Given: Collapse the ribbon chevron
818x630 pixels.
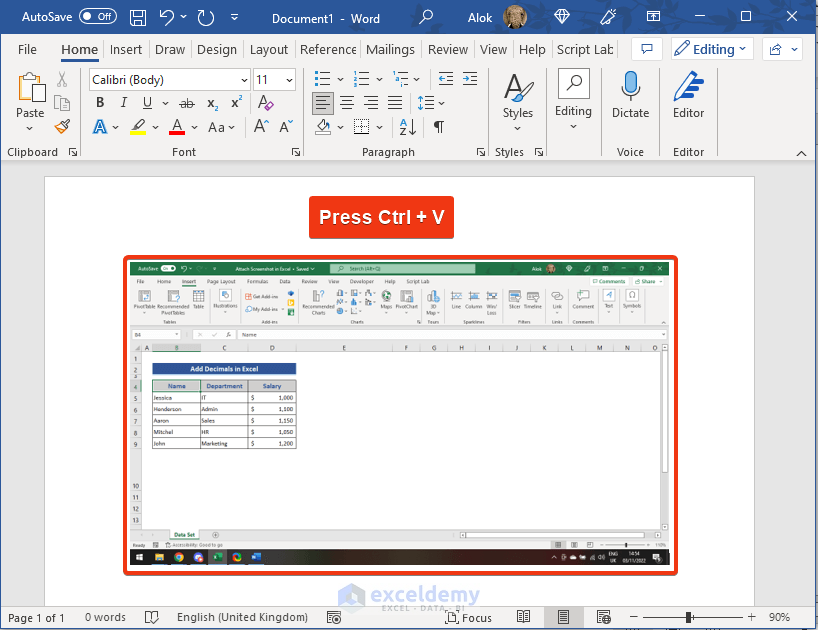Looking at the screenshot, I should [801, 153].
